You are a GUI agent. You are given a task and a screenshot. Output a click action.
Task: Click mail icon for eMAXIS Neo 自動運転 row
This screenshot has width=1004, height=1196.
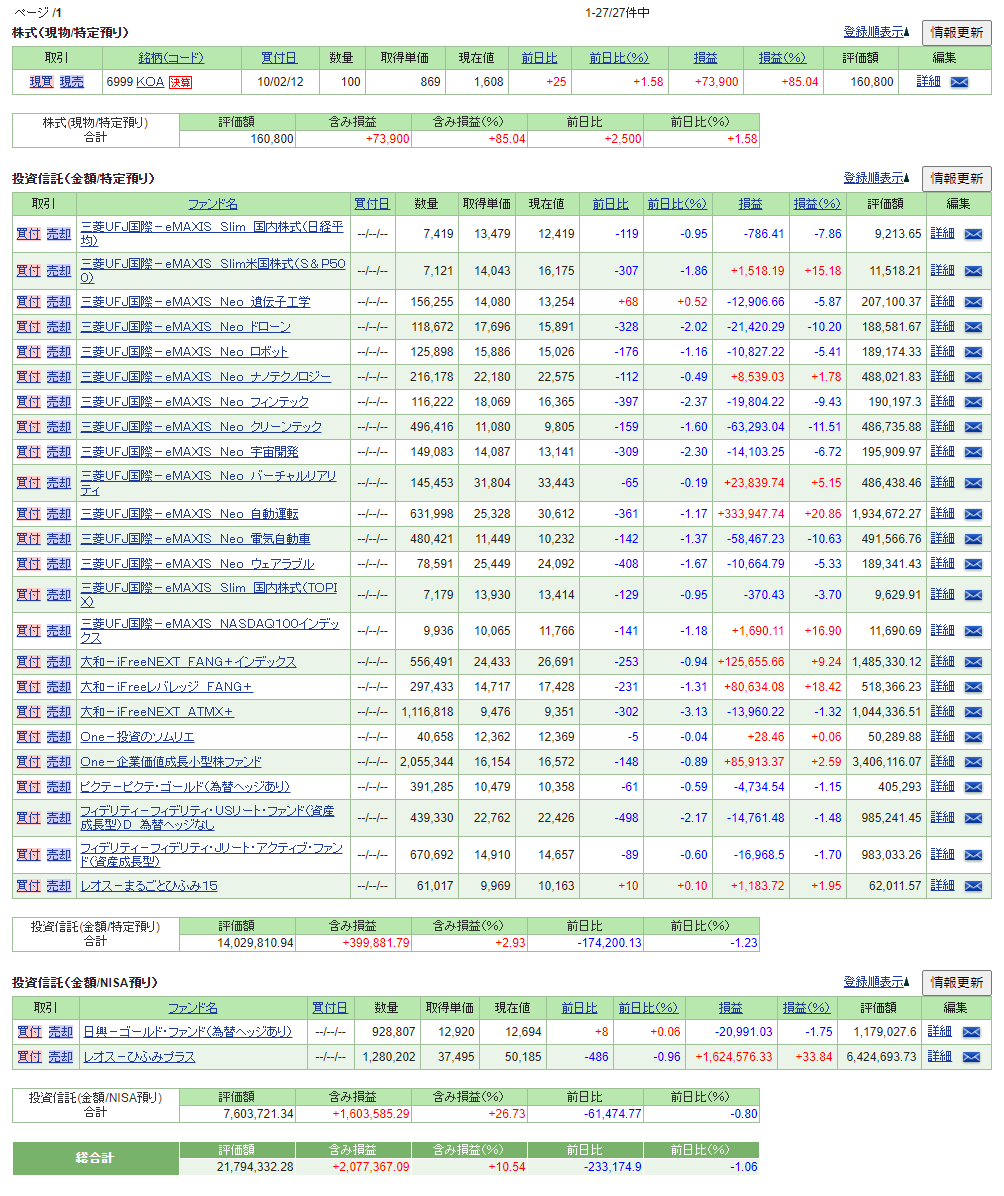click(x=973, y=514)
